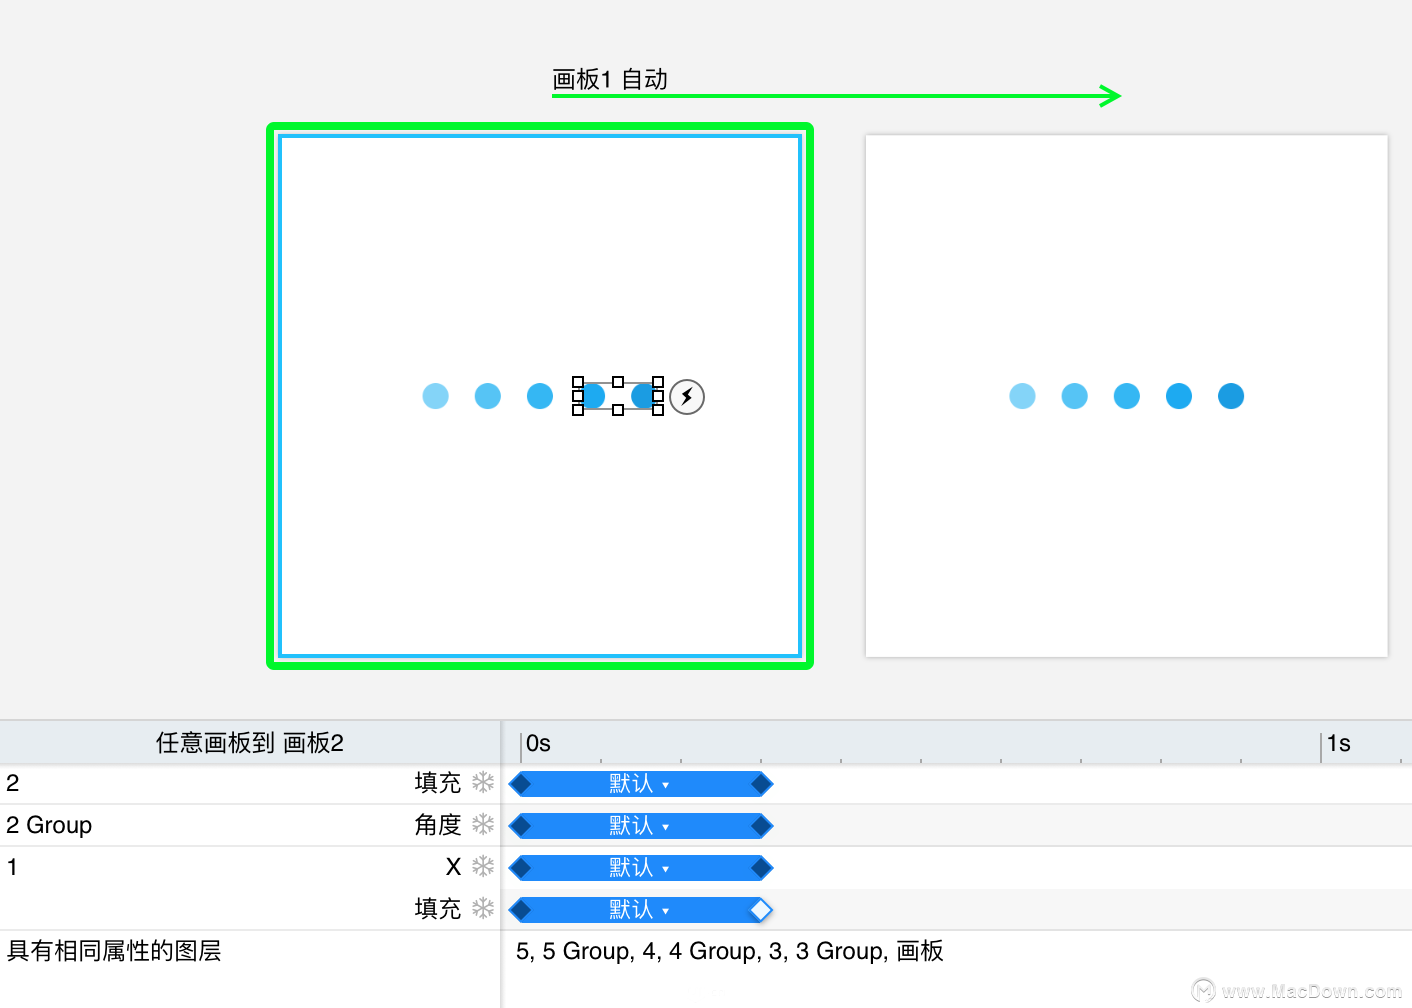Image resolution: width=1412 pixels, height=1008 pixels.
Task: Select the darkest blue dot in right artboard
Action: tap(1231, 396)
